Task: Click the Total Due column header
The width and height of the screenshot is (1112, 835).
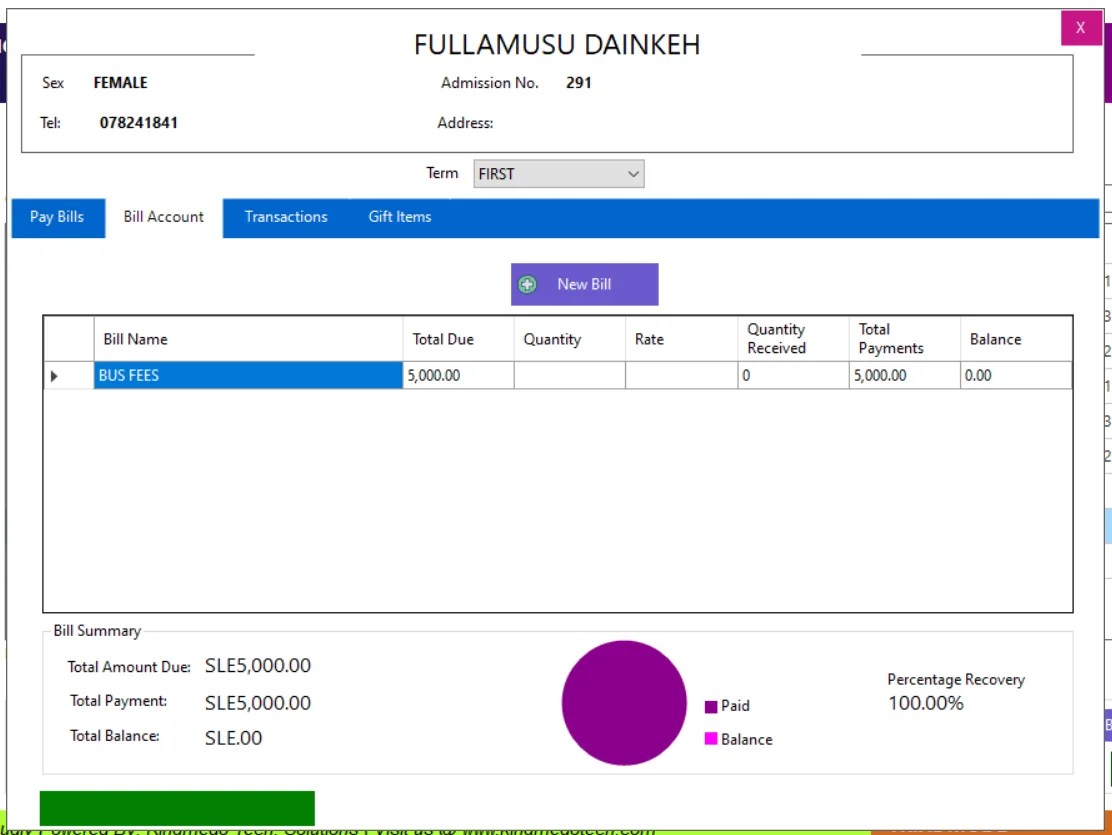Action: pos(458,339)
